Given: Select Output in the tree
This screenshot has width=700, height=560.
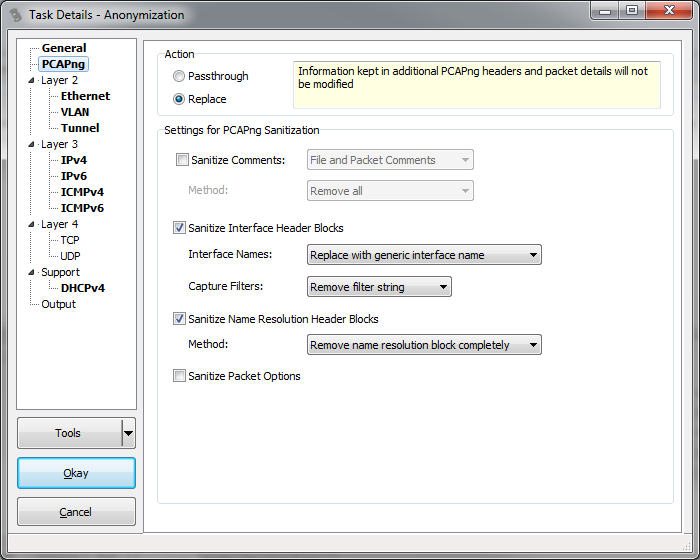Looking at the screenshot, I should click(58, 304).
